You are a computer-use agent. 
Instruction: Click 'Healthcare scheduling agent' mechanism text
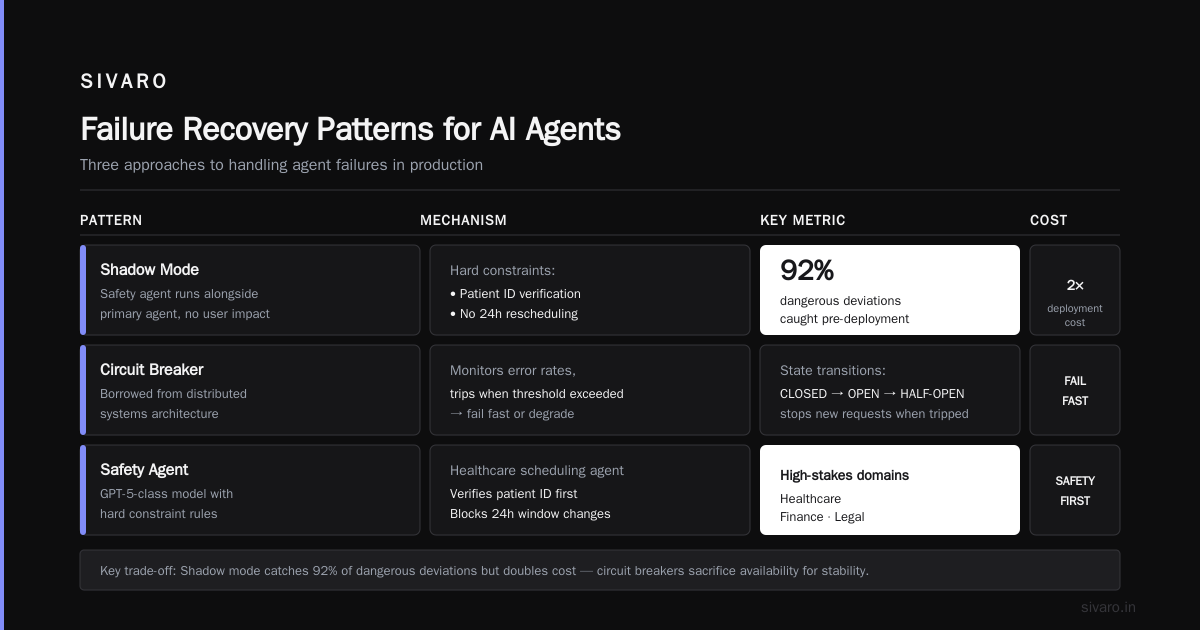pyautogui.click(x=537, y=470)
